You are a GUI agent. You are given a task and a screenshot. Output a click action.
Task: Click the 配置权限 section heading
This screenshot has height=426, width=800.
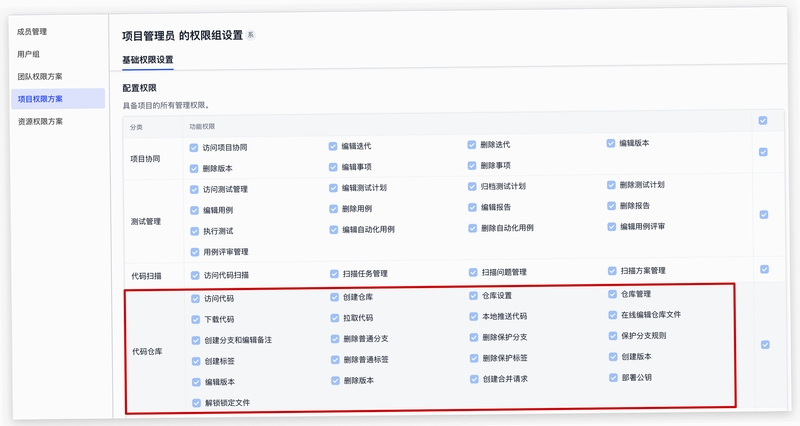(139, 88)
